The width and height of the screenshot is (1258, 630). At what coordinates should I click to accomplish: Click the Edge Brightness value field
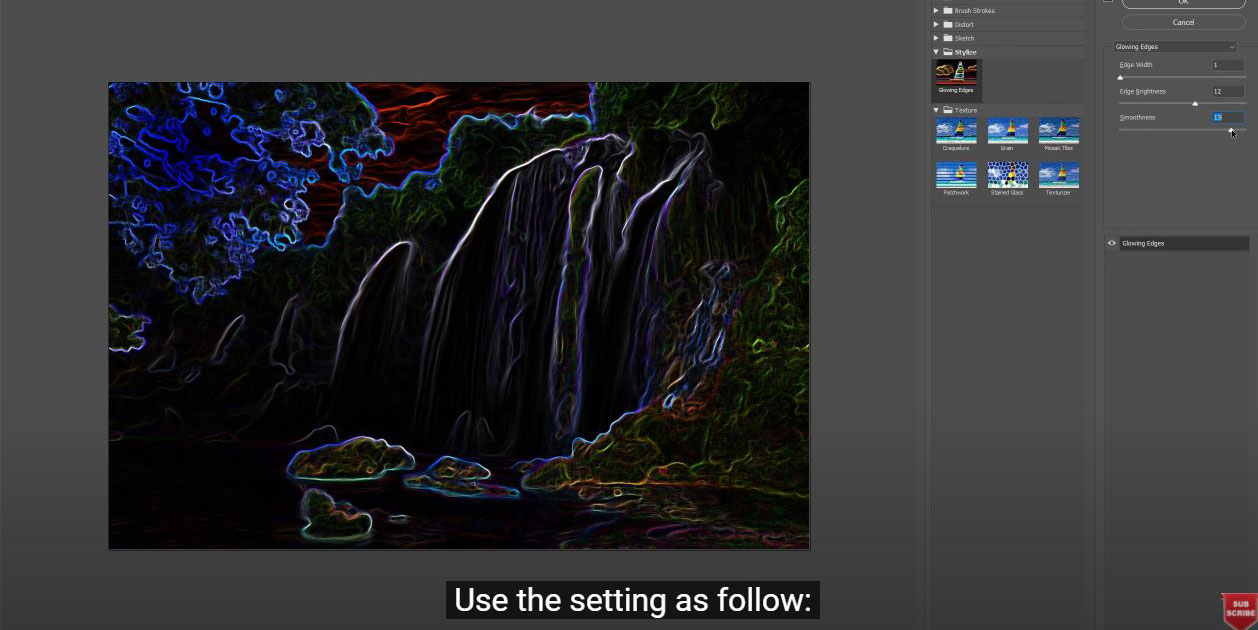(1228, 91)
